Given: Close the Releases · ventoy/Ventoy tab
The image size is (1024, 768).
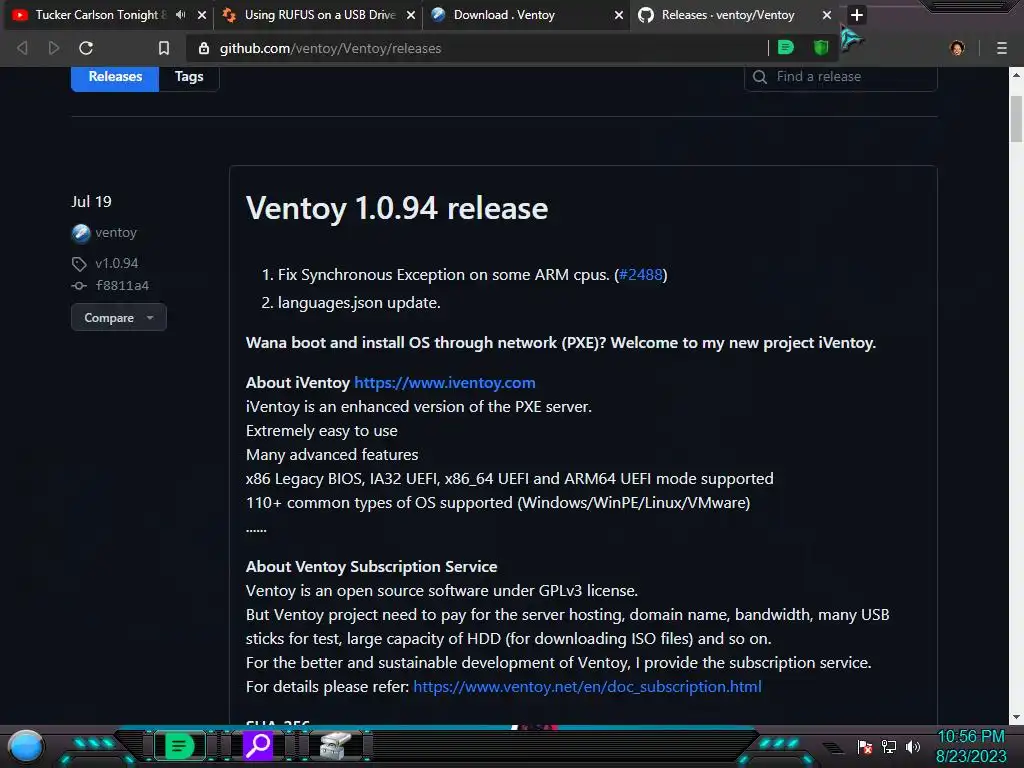Looking at the screenshot, I should pyautogui.click(x=827, y=14).
